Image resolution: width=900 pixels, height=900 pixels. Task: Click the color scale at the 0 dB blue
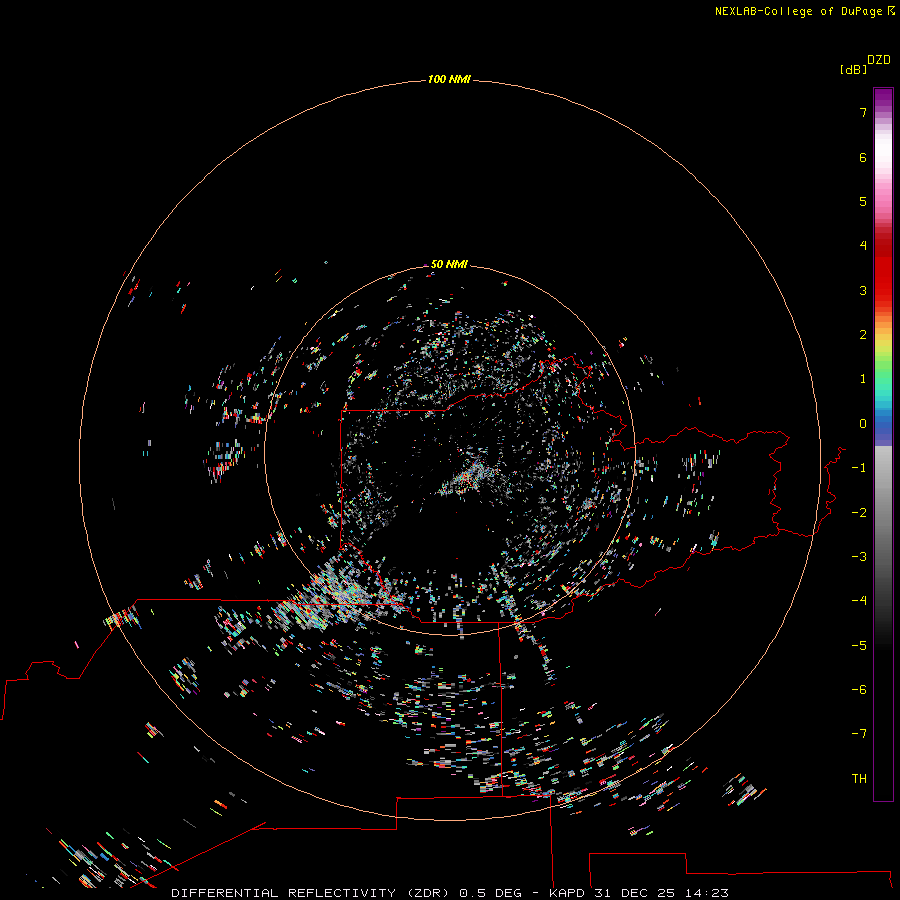(x=883, y=424)
